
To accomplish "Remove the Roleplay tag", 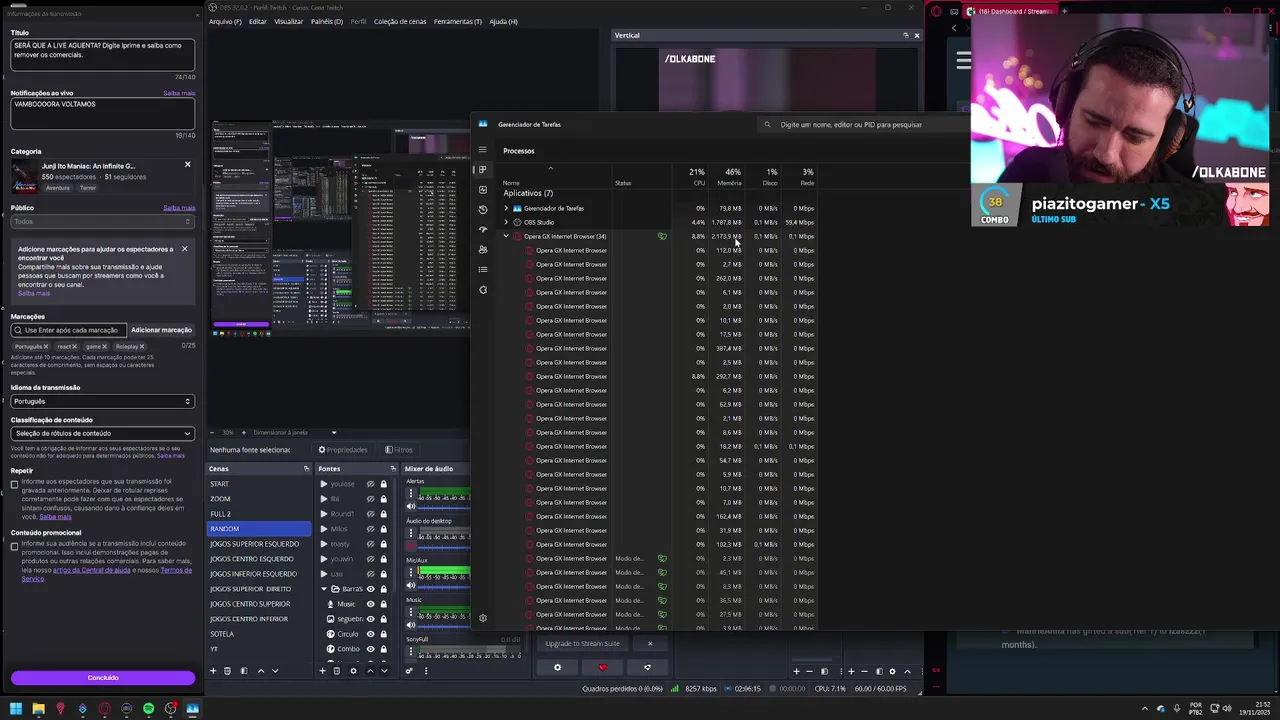I will pos(141,346).
